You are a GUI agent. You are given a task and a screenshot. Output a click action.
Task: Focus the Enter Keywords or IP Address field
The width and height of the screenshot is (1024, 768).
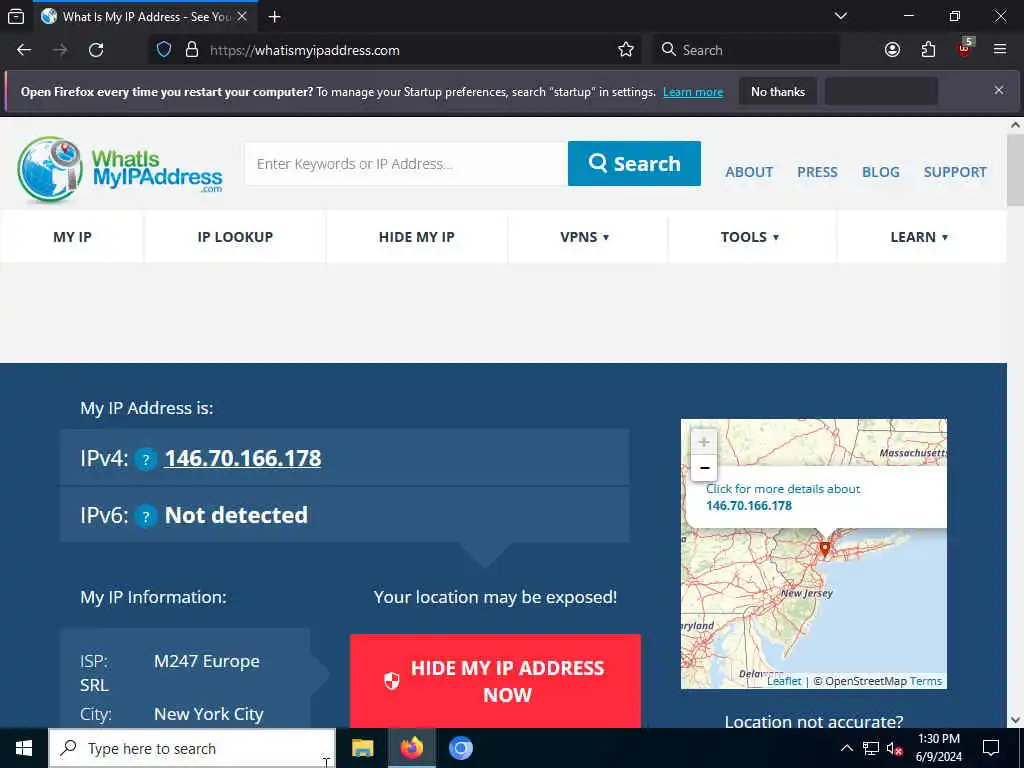406,164
